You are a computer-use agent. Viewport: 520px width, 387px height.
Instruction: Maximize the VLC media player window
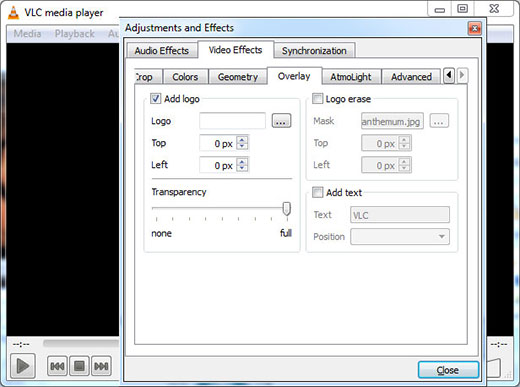click(x=463, y=9)
